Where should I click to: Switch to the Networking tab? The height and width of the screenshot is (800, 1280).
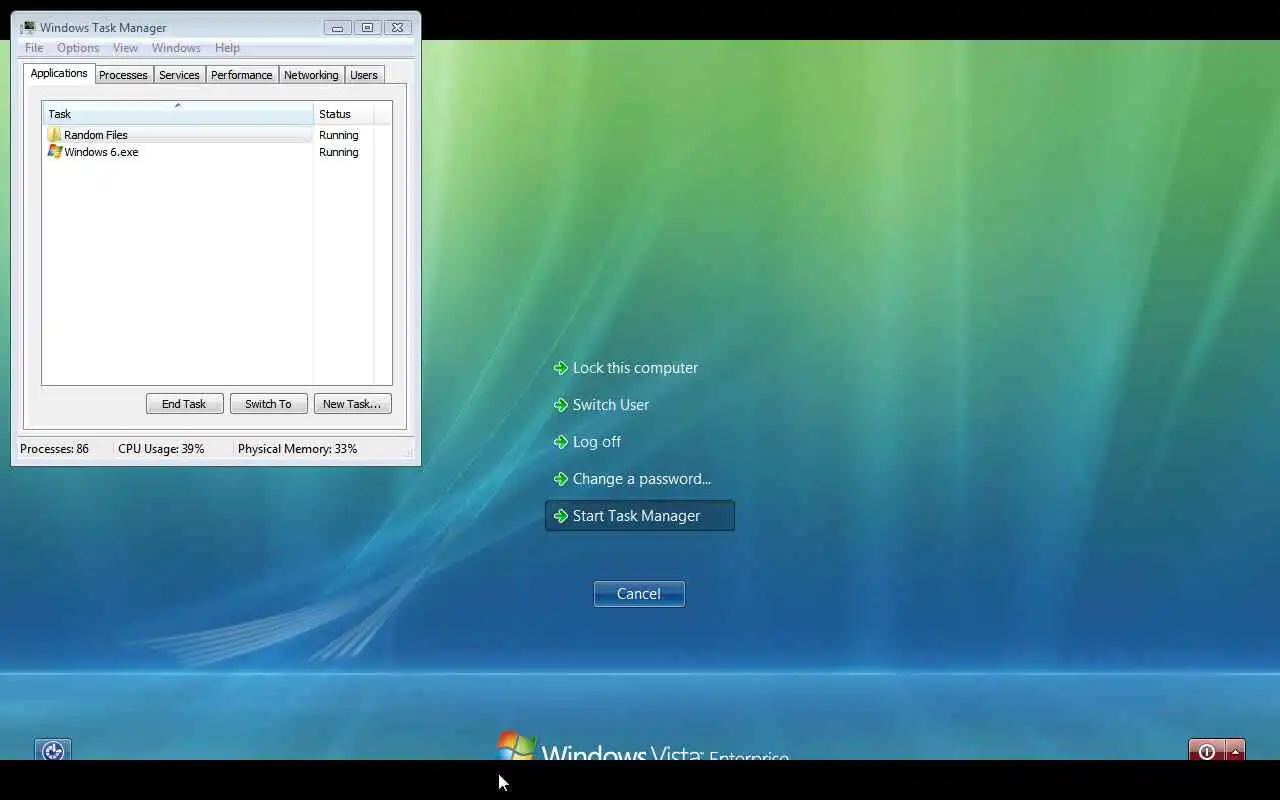point(311,75)
